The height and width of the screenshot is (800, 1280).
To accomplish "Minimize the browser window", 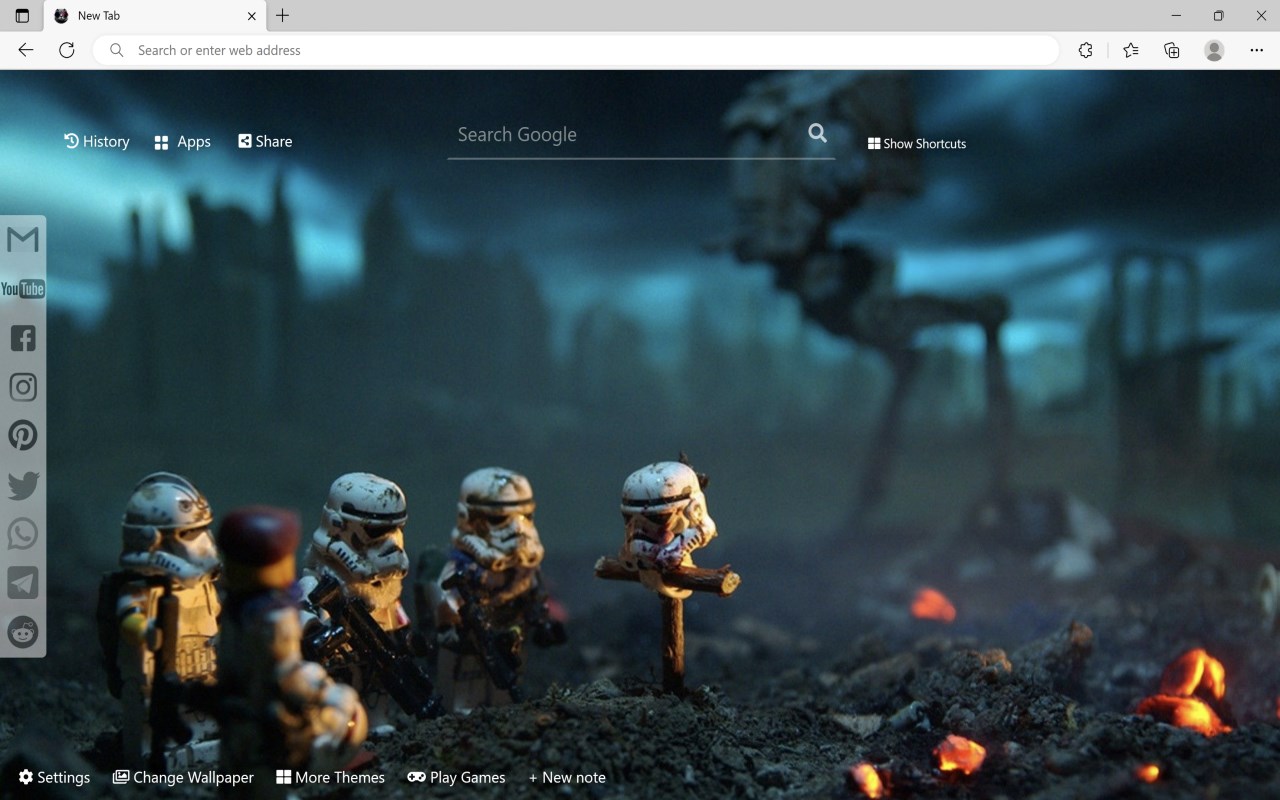I will pos(1176,16).
